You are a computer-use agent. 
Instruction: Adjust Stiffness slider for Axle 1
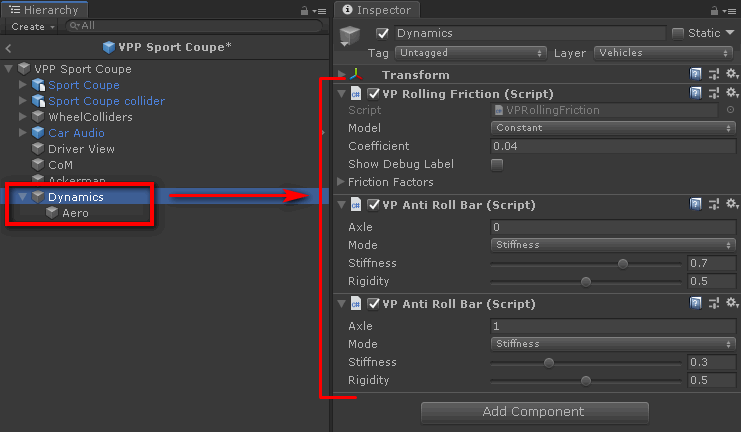pos(586,363)
